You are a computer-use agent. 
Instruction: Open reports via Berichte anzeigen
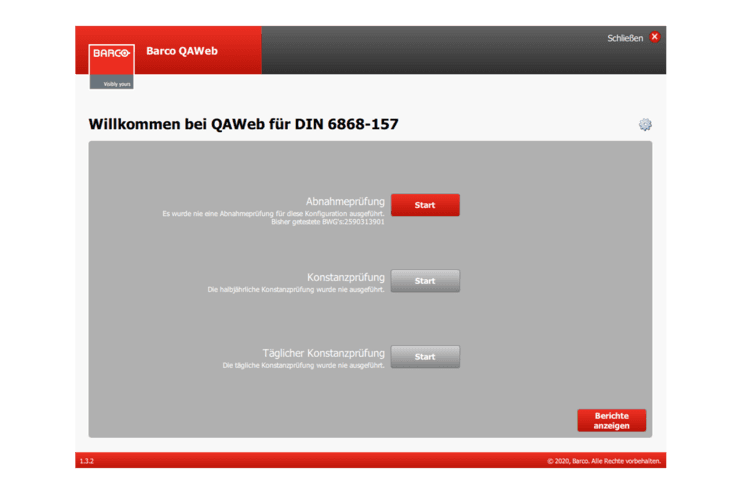(611, 420)
